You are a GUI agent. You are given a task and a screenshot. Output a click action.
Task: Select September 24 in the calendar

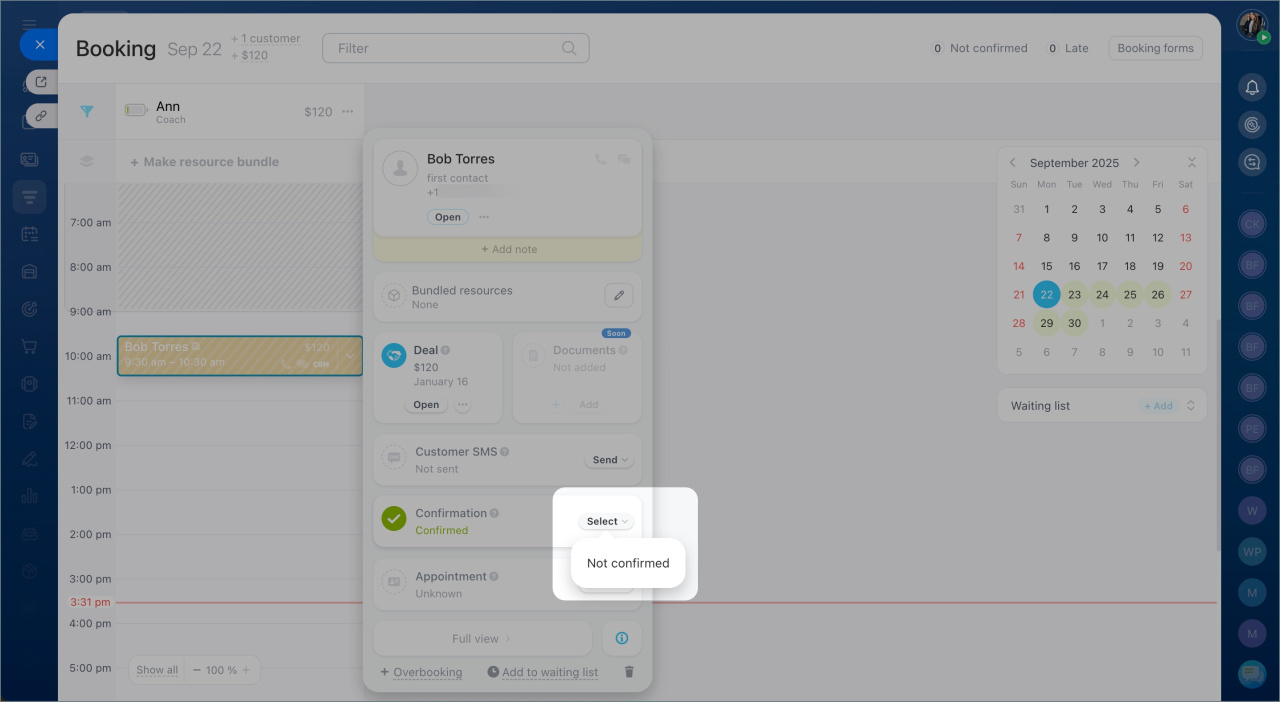pyautogui.click(x=1102, y=295)
